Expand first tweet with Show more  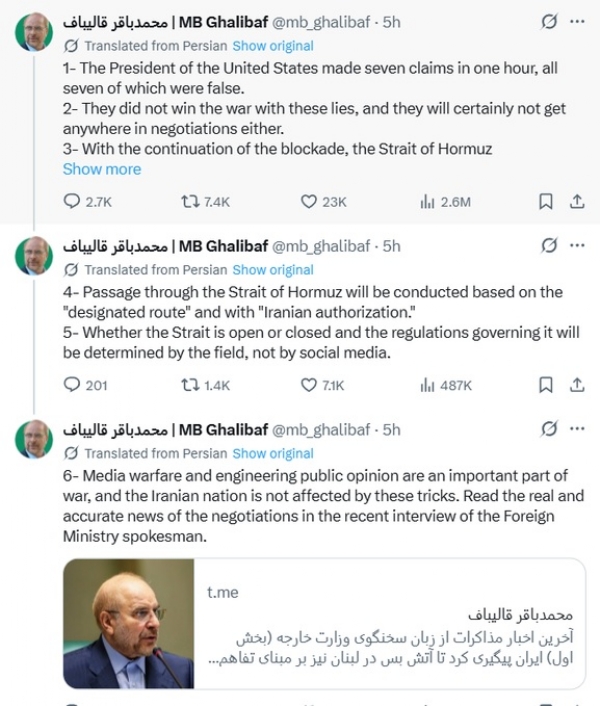point(102,169)
